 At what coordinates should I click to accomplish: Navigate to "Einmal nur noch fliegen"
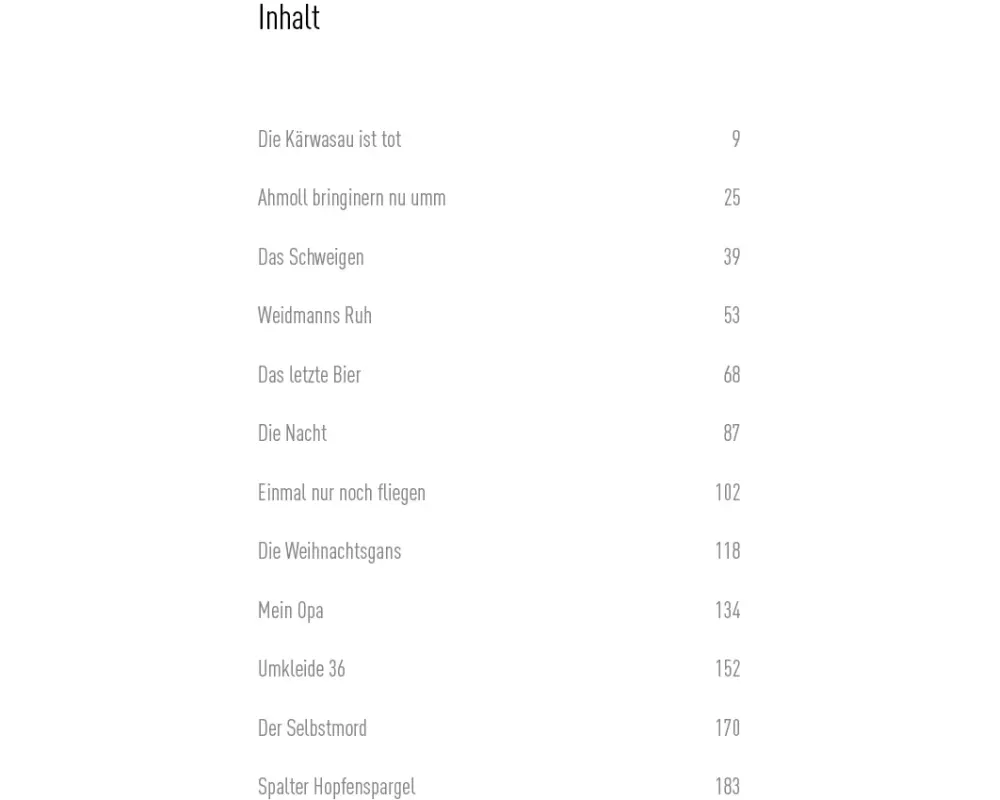341,492
